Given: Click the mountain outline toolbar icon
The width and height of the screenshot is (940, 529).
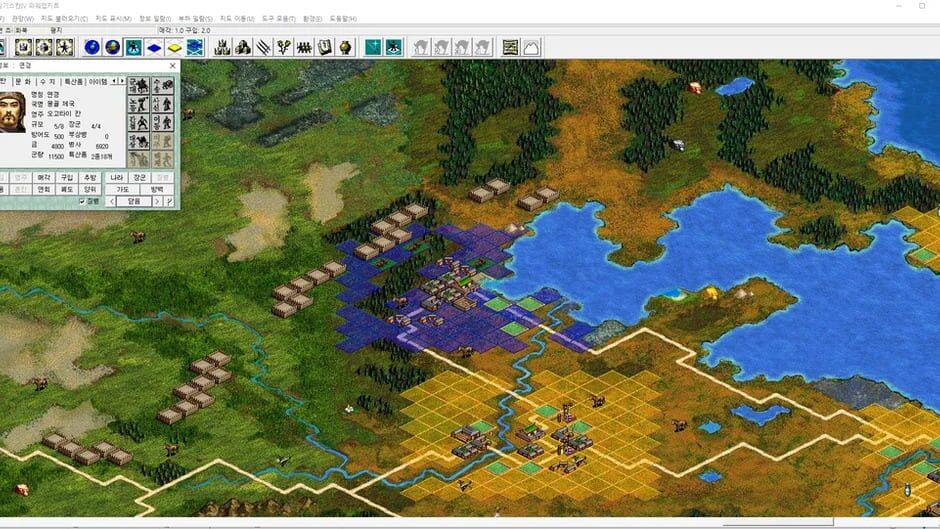Looking at the screenshot, I should (531, 47).
